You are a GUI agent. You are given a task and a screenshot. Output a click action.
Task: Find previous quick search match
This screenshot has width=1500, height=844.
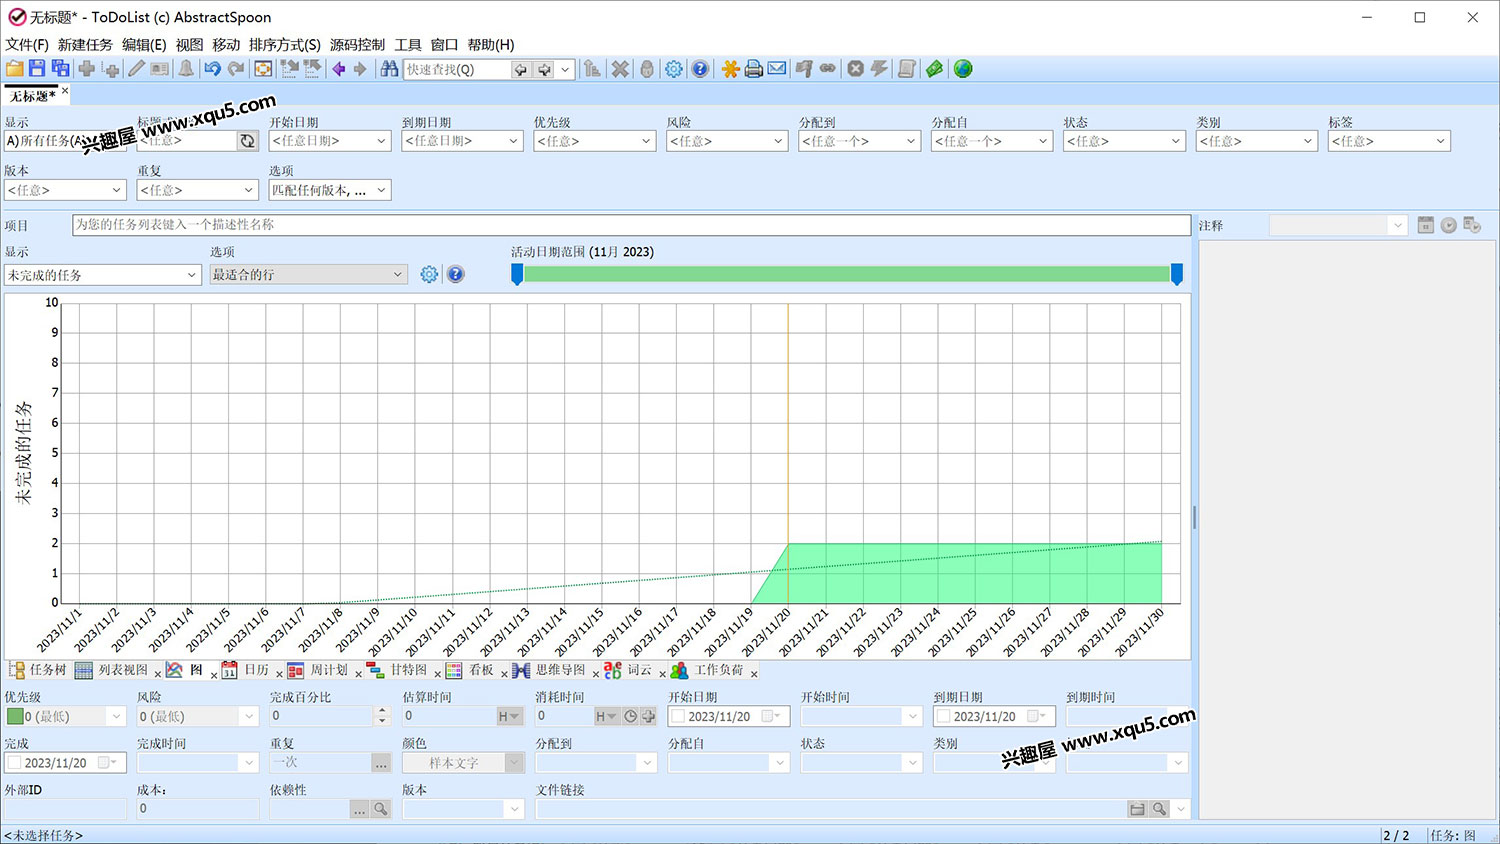point(520,69)
